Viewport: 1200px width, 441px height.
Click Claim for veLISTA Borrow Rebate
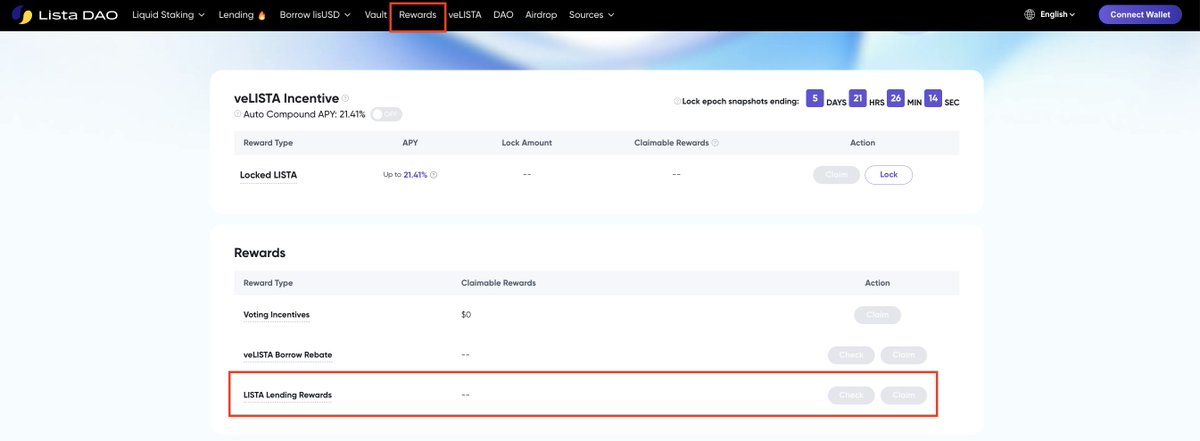pos(903,355)
